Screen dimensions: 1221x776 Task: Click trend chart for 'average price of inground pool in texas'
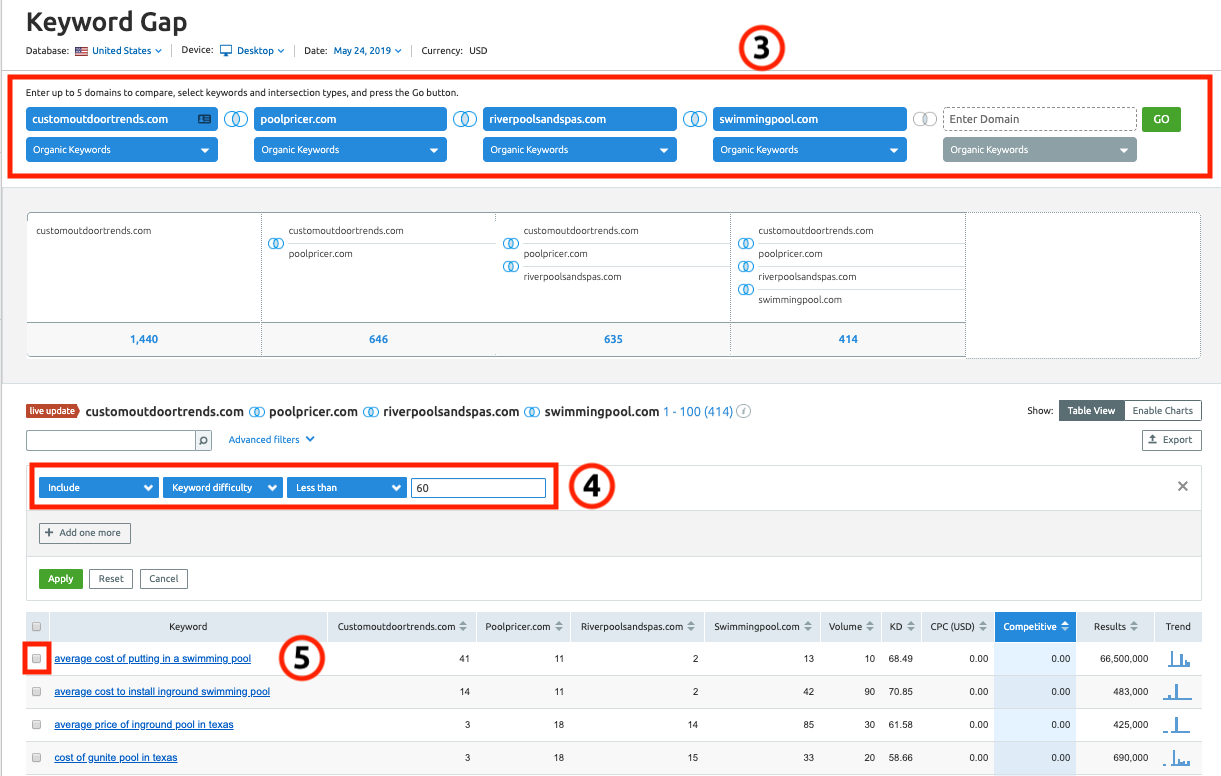click(1177, 724)
